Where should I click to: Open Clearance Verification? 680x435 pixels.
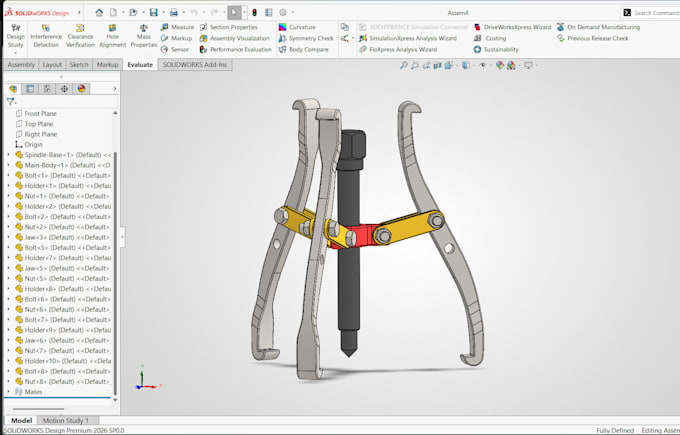[x=80, y=36]
